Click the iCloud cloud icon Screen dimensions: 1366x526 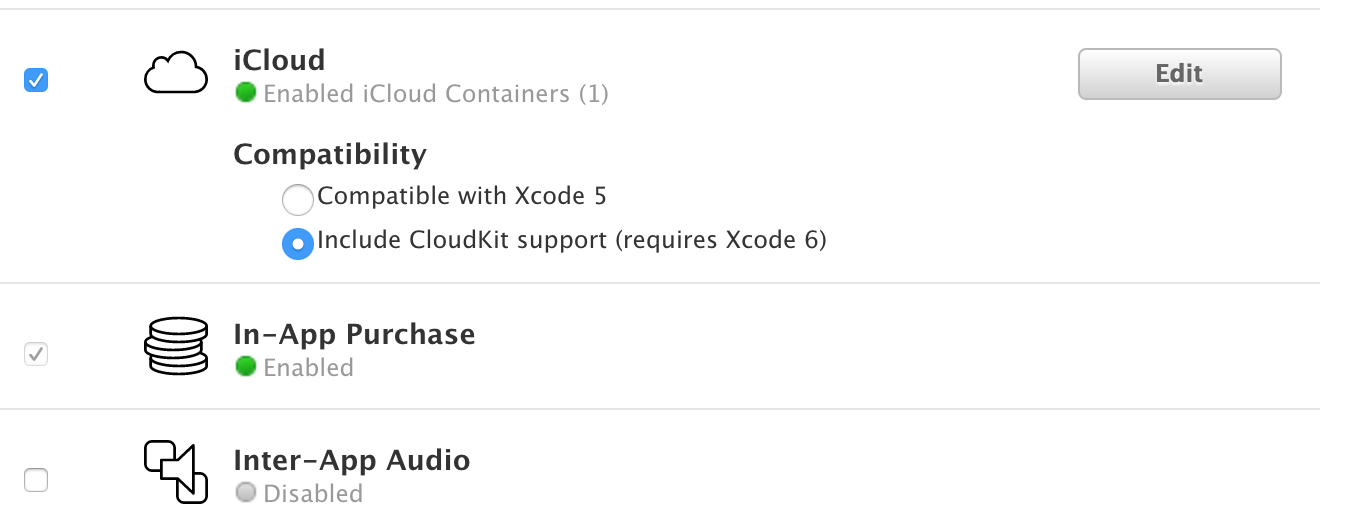[x=176, y=74]
